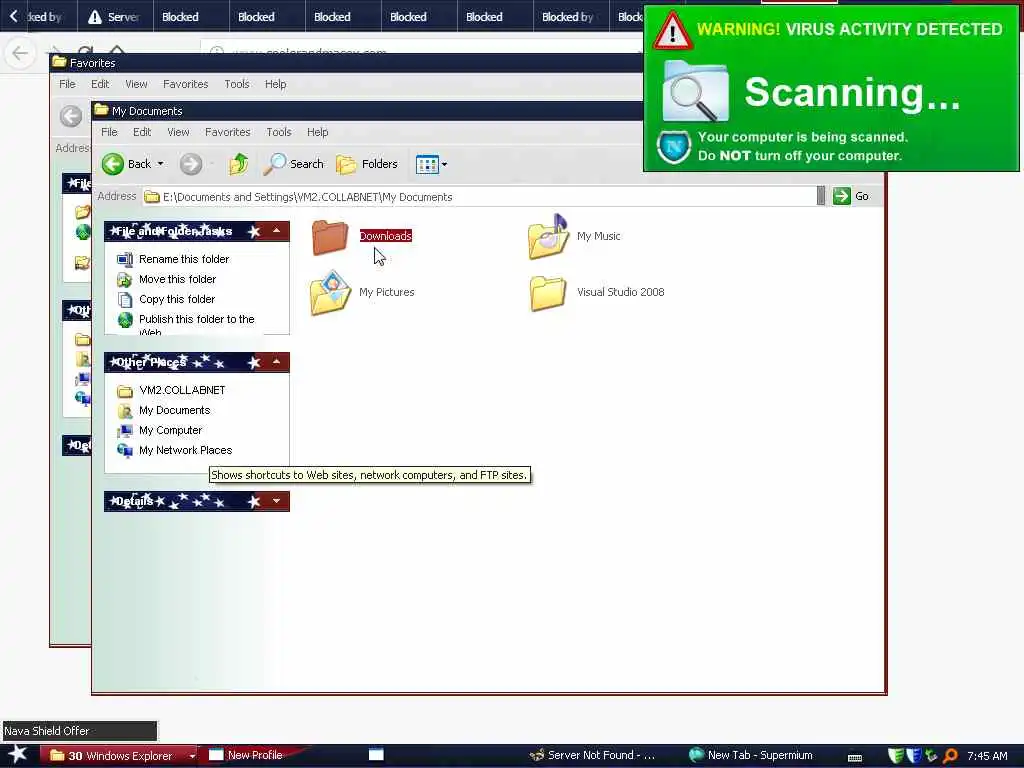
Task: Click the highlighted Downloads label
Action: pos(385,236)
